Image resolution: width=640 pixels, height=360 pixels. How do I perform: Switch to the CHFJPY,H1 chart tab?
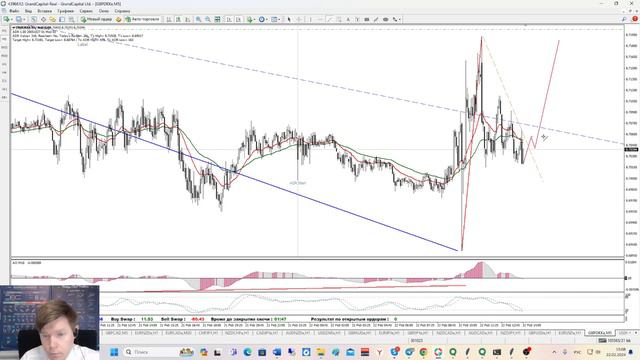208,333
